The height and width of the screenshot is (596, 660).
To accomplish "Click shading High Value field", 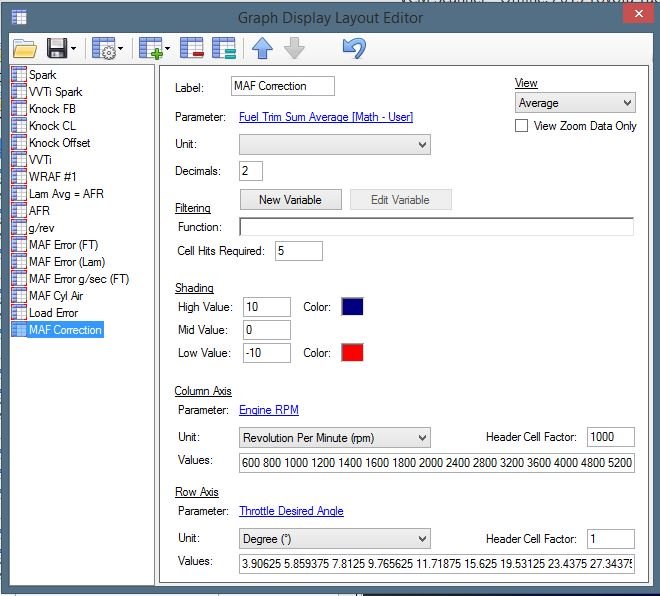I will click(x=266, y=307).
